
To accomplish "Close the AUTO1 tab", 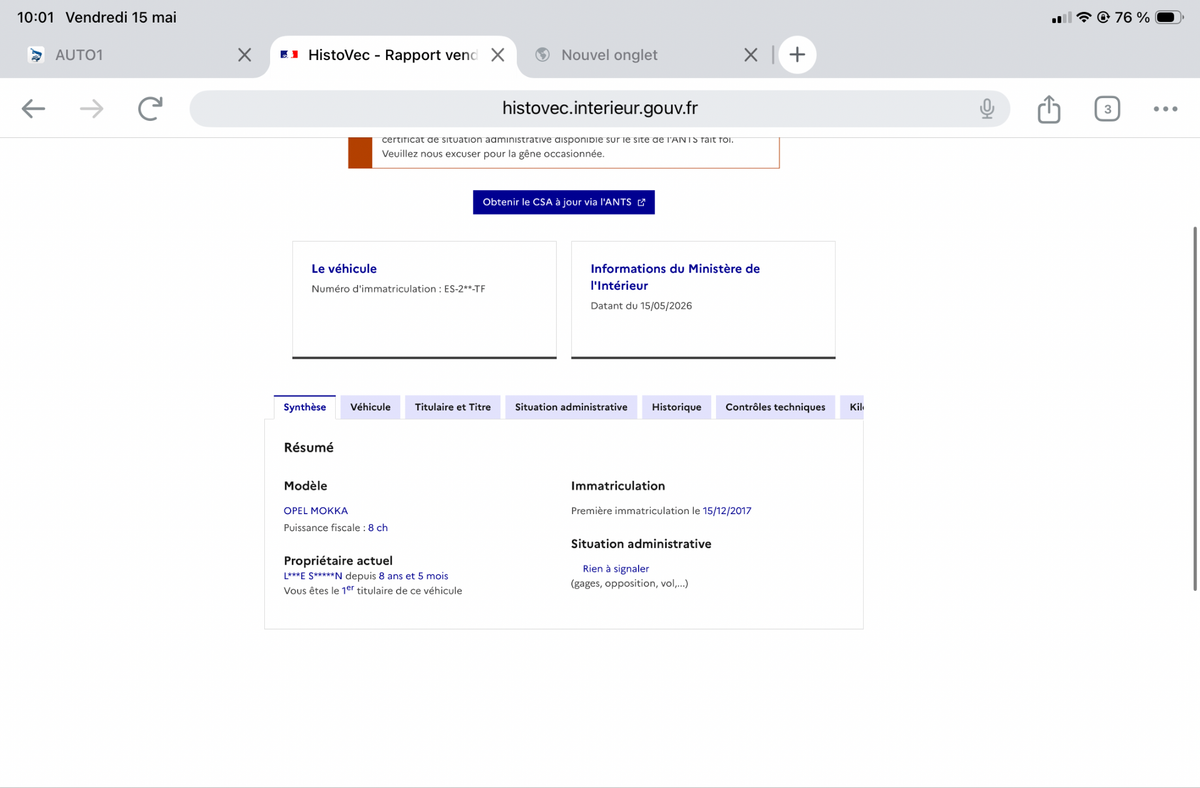I will point(244,55).
